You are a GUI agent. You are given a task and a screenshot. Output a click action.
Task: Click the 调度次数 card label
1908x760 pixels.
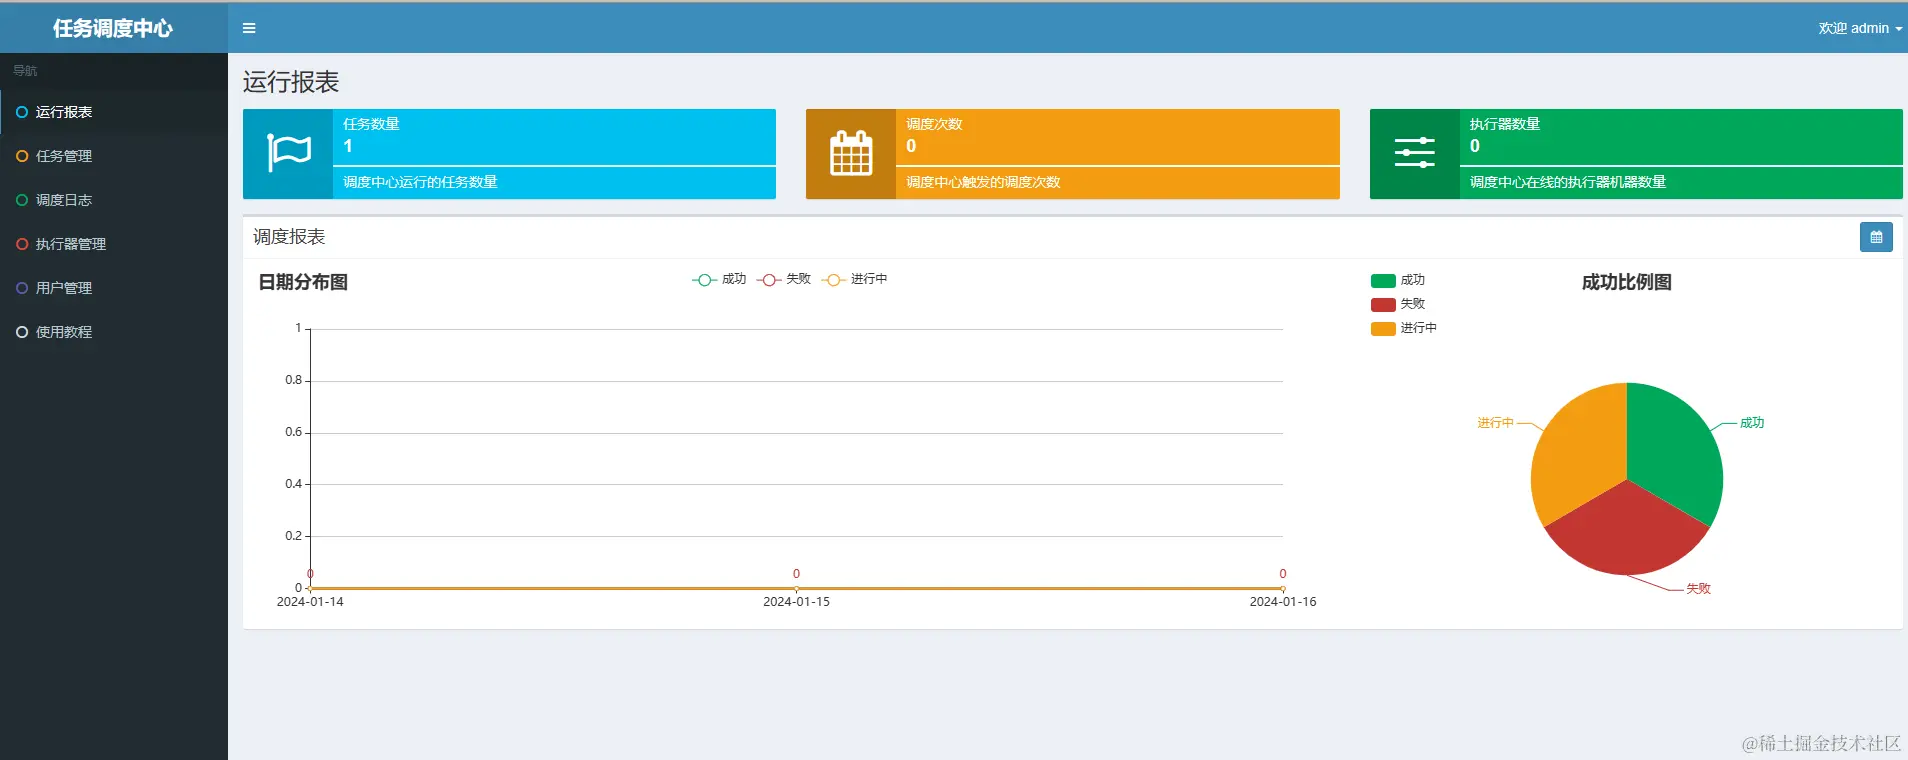pos(934,124)
